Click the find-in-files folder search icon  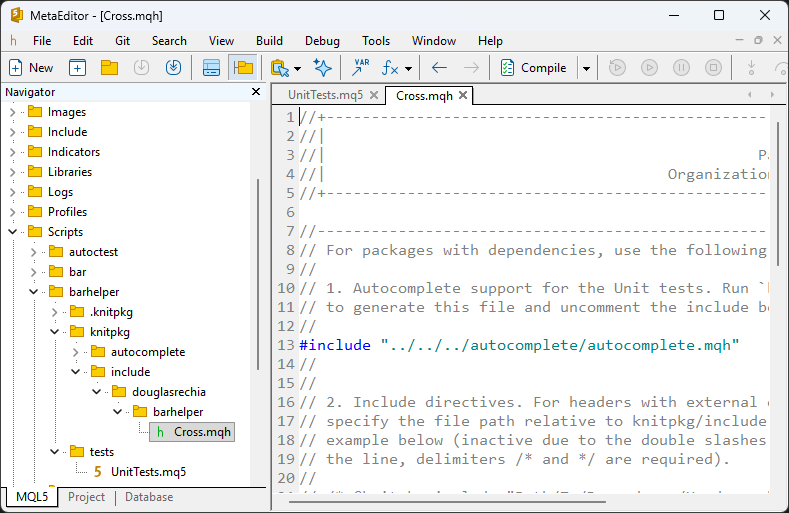(x=281, y=68)
